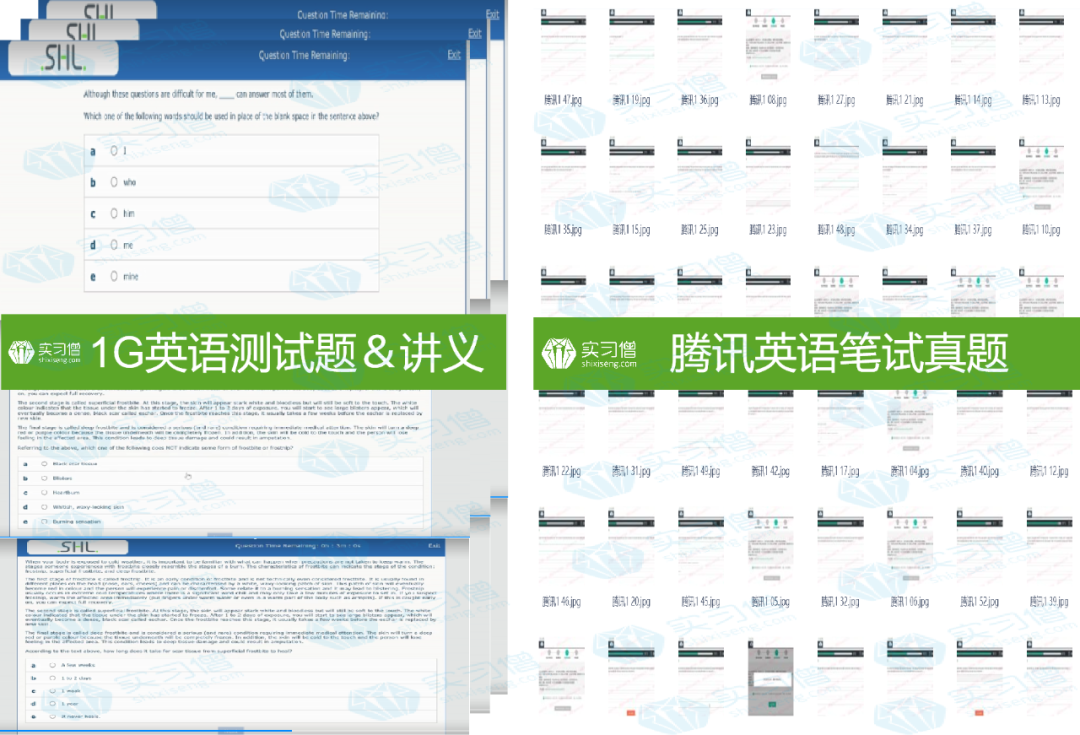Click Exit in the bottom frostbite SHL window
The height and width of the screenshot is (735, 1080).
[x=434, y=546]
